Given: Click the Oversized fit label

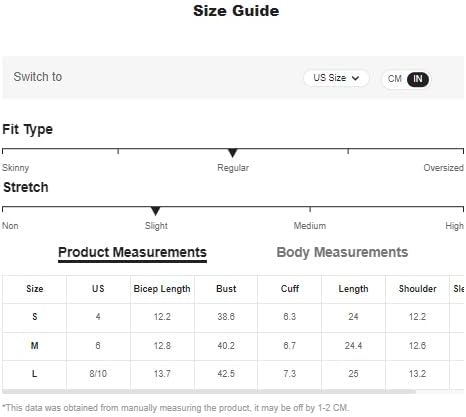Looking at the screenshot, I should pyautogui.click(x=443, y=168).
